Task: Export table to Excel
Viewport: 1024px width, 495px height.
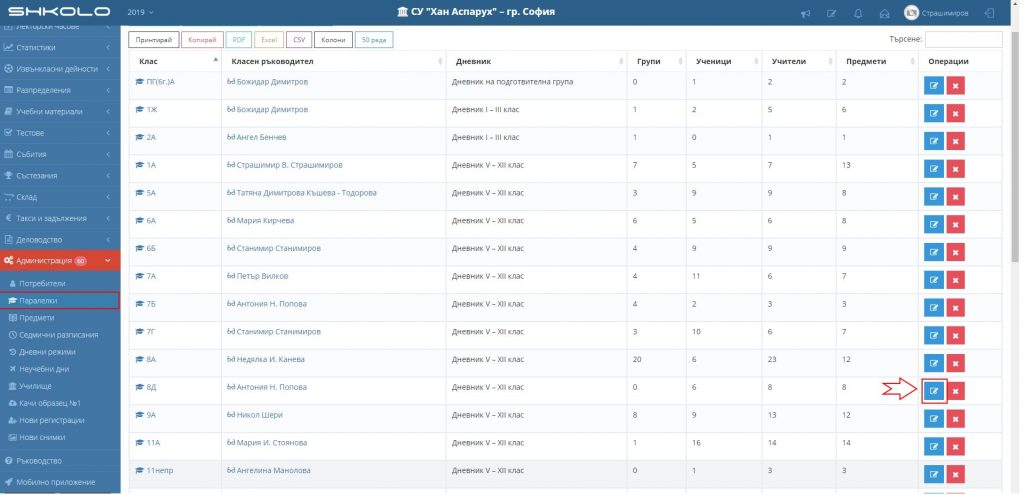Action: point(269,40)
